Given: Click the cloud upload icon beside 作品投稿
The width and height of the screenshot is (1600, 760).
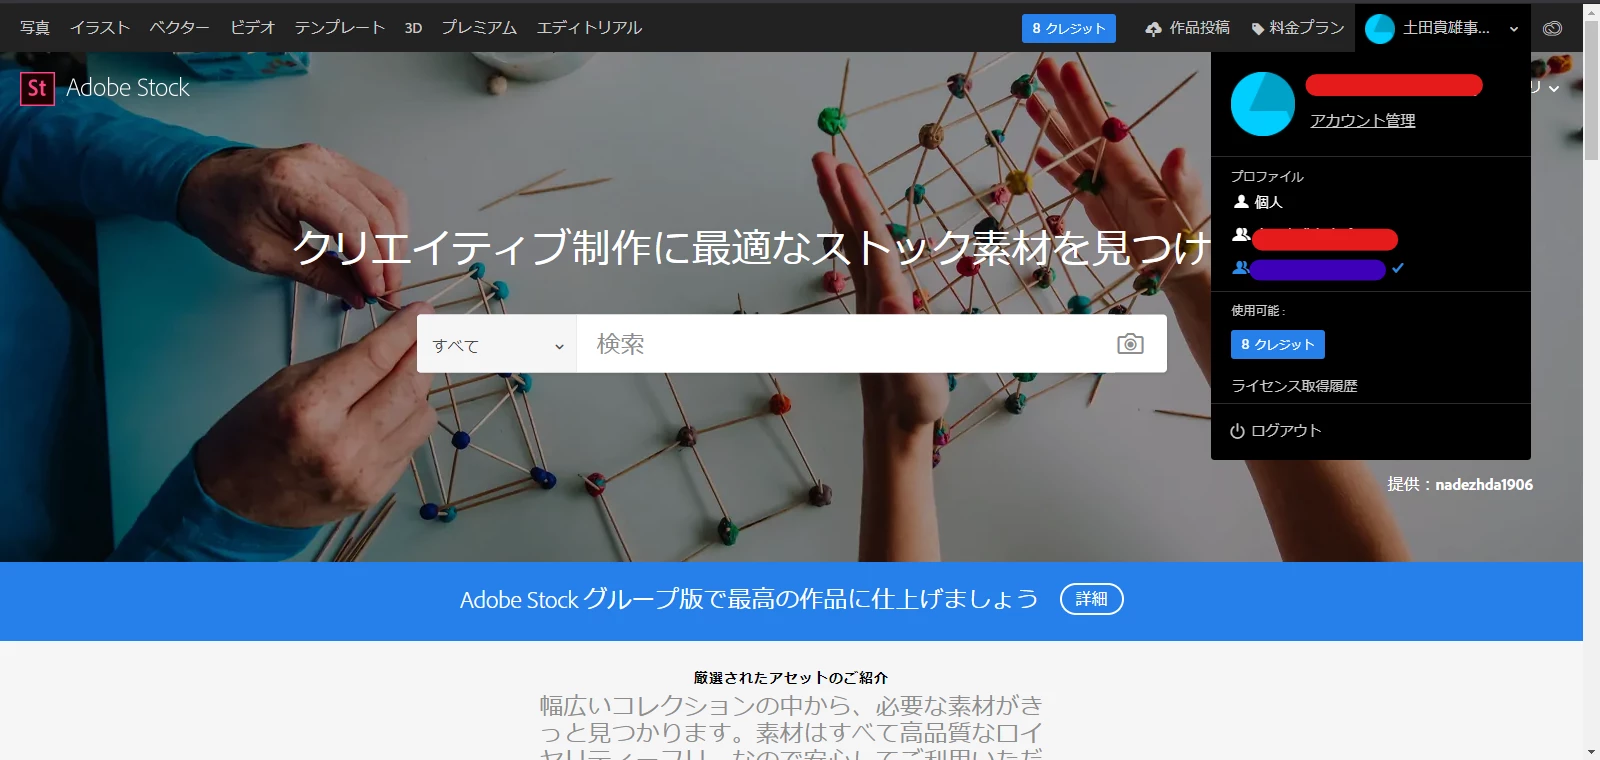Looking at the screenshot, I should pyautogui.click(x=1153, y=29).
